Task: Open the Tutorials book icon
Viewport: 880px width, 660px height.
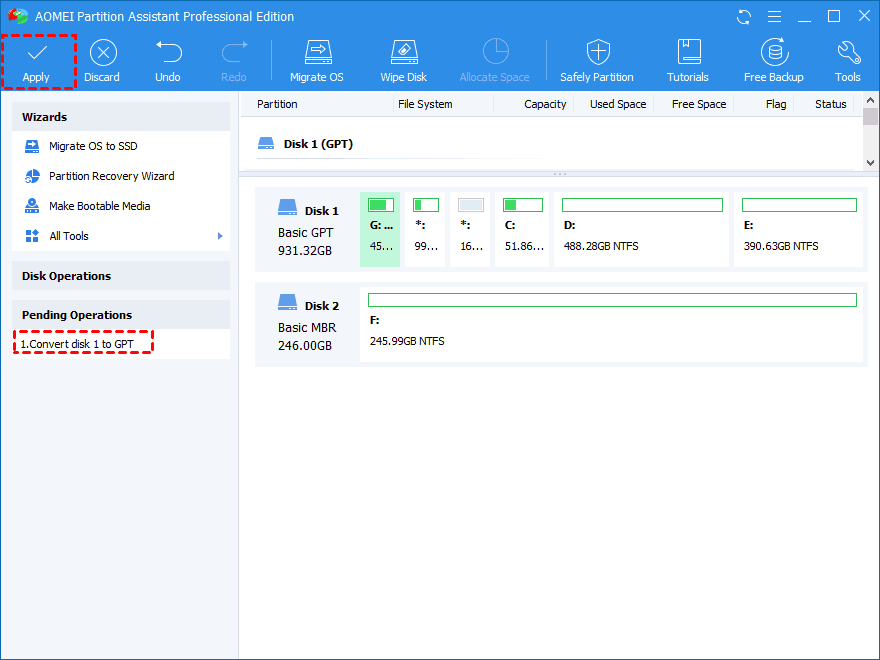Action: click(688, 62)
